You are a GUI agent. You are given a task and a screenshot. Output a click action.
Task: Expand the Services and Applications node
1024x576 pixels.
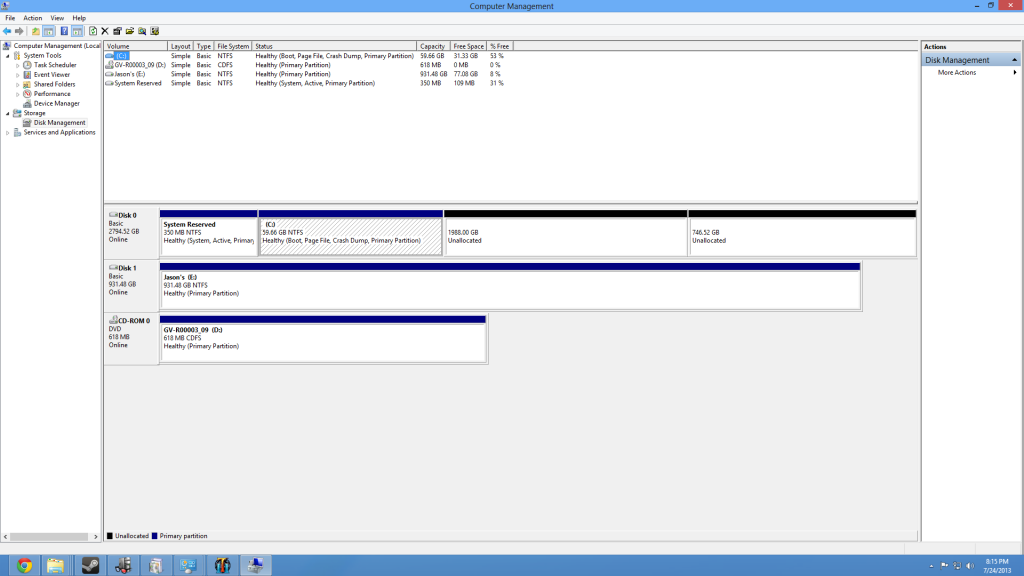tap(8, 132)
